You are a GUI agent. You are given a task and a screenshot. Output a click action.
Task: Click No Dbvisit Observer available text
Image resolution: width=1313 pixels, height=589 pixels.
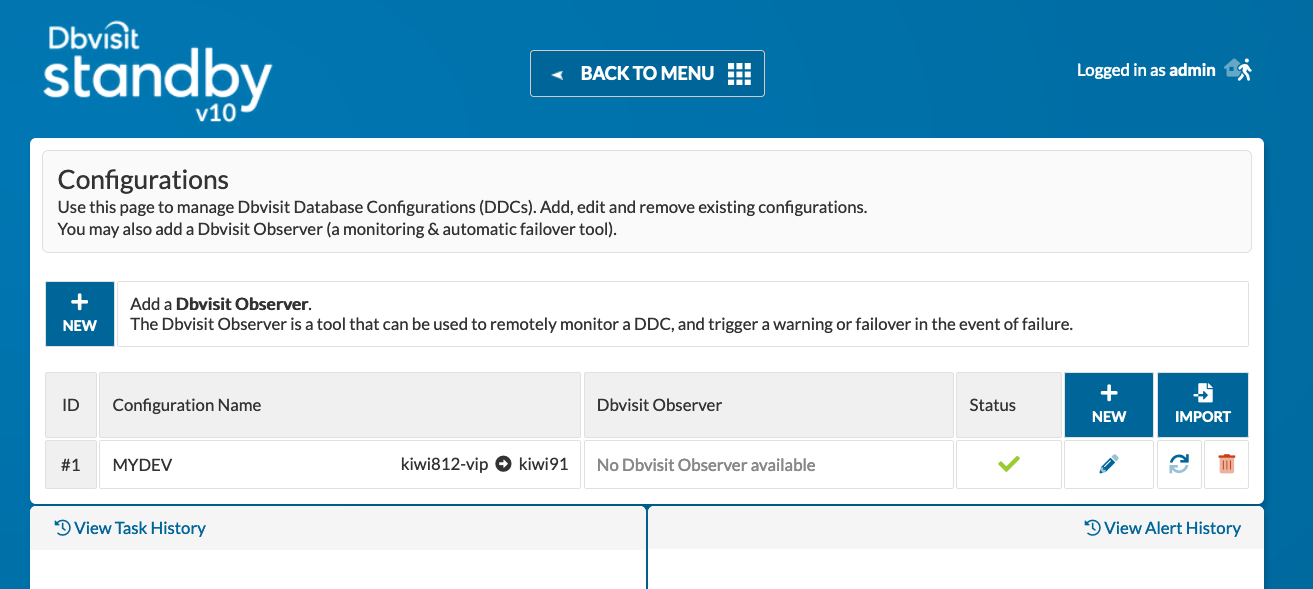point(706,465)
